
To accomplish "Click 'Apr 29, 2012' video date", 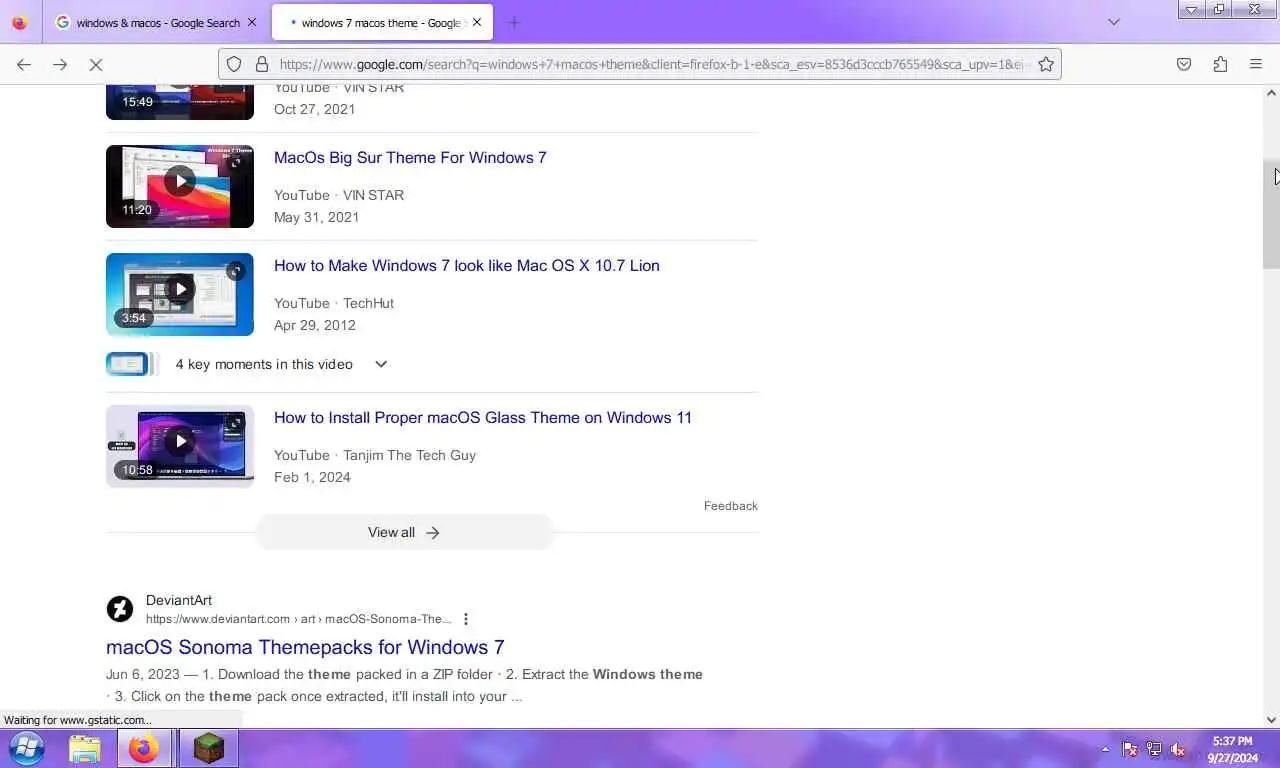I will click(x=314, y=325).
